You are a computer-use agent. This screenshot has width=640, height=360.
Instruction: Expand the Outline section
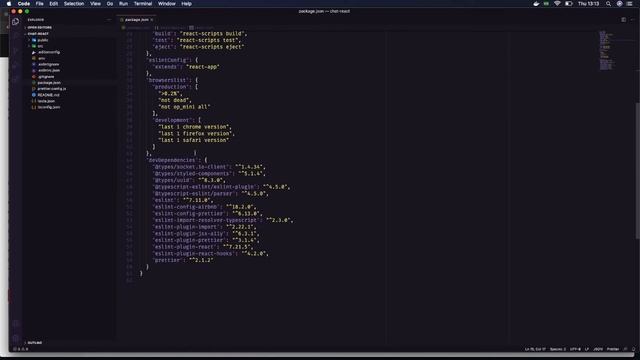click(35, 342)
